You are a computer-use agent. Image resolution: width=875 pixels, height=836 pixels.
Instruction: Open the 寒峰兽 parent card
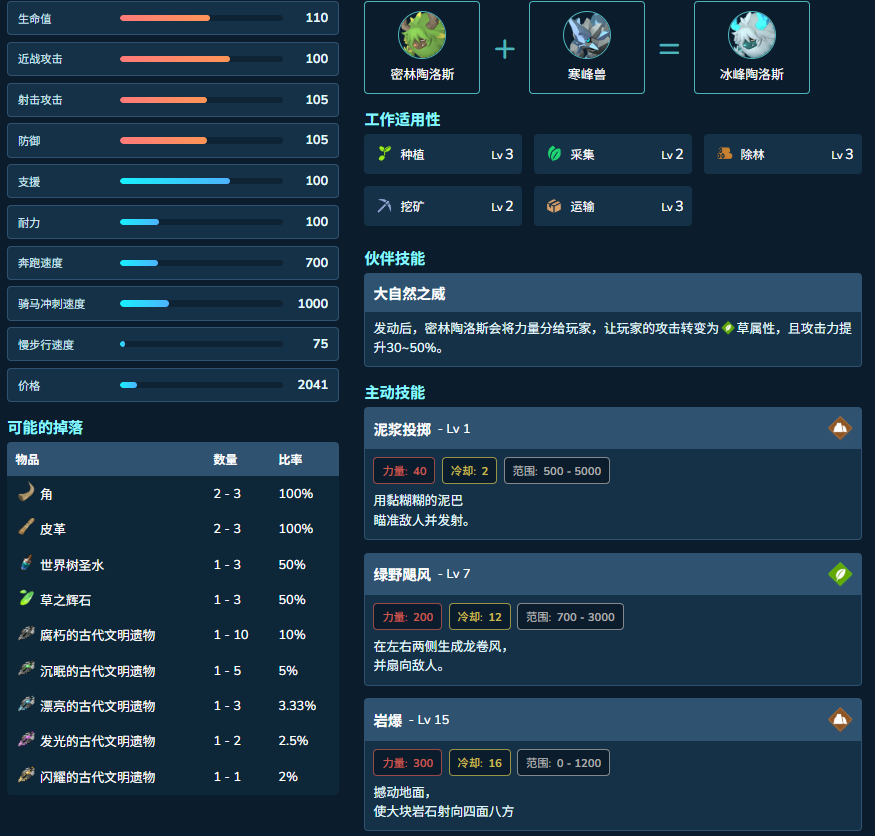point(586,47)
